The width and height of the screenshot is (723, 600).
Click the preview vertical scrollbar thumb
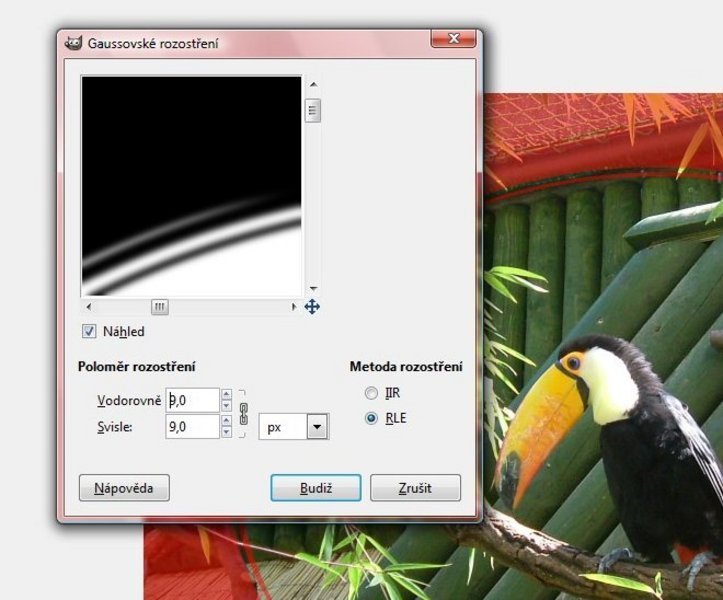point(313,110)
